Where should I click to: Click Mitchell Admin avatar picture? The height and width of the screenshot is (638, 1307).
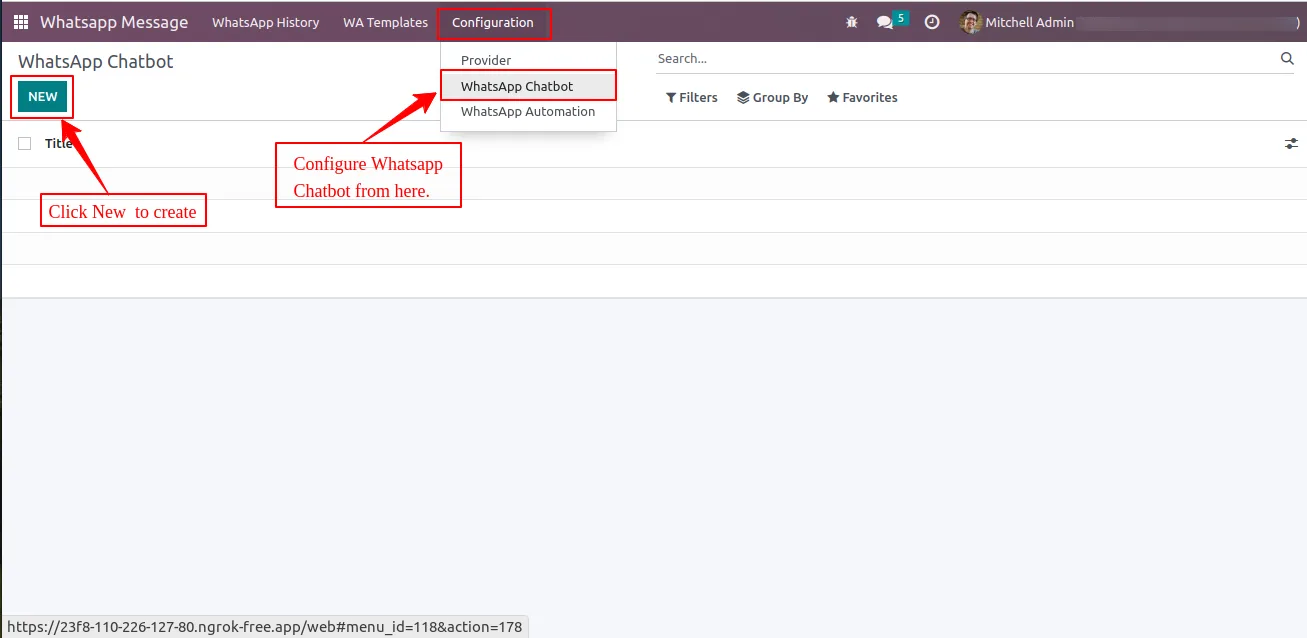point(970,22)
